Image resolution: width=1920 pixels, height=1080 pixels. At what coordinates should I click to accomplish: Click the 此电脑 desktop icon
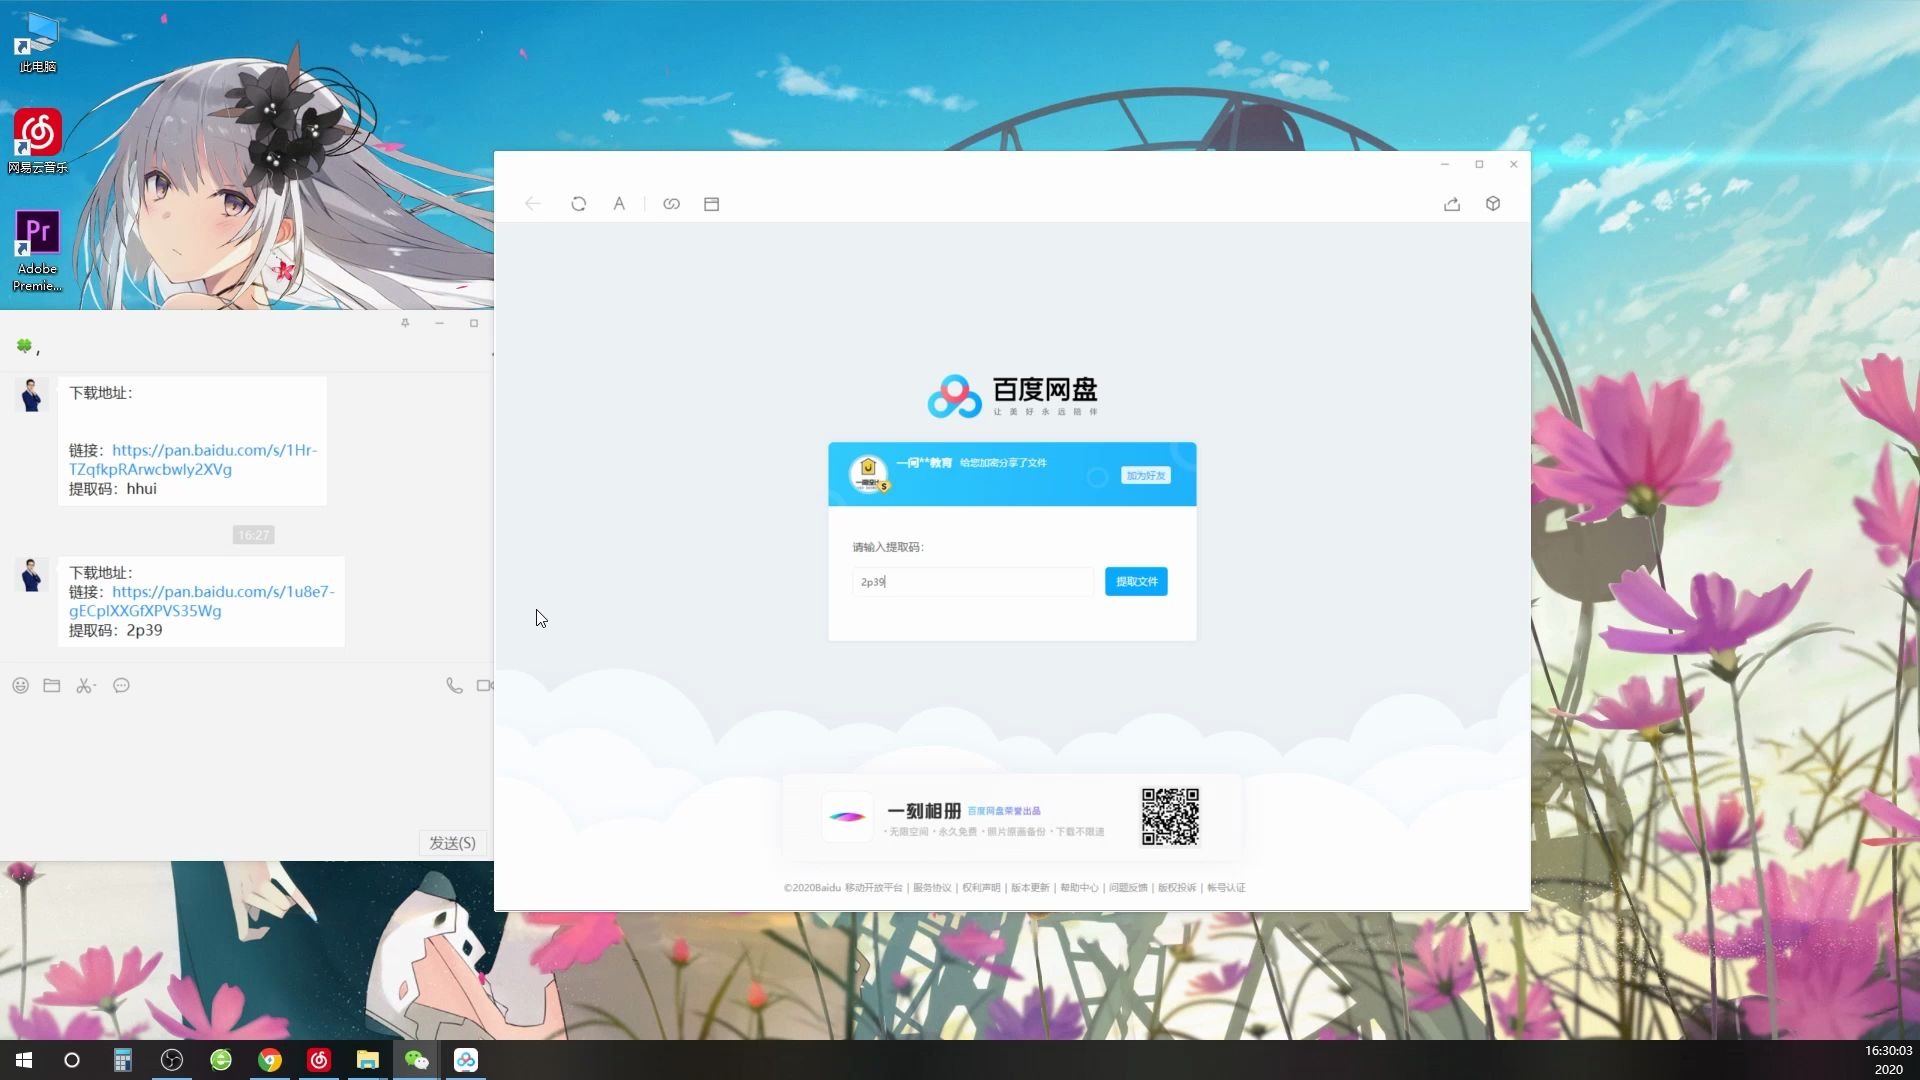click(x=38, y=42)
